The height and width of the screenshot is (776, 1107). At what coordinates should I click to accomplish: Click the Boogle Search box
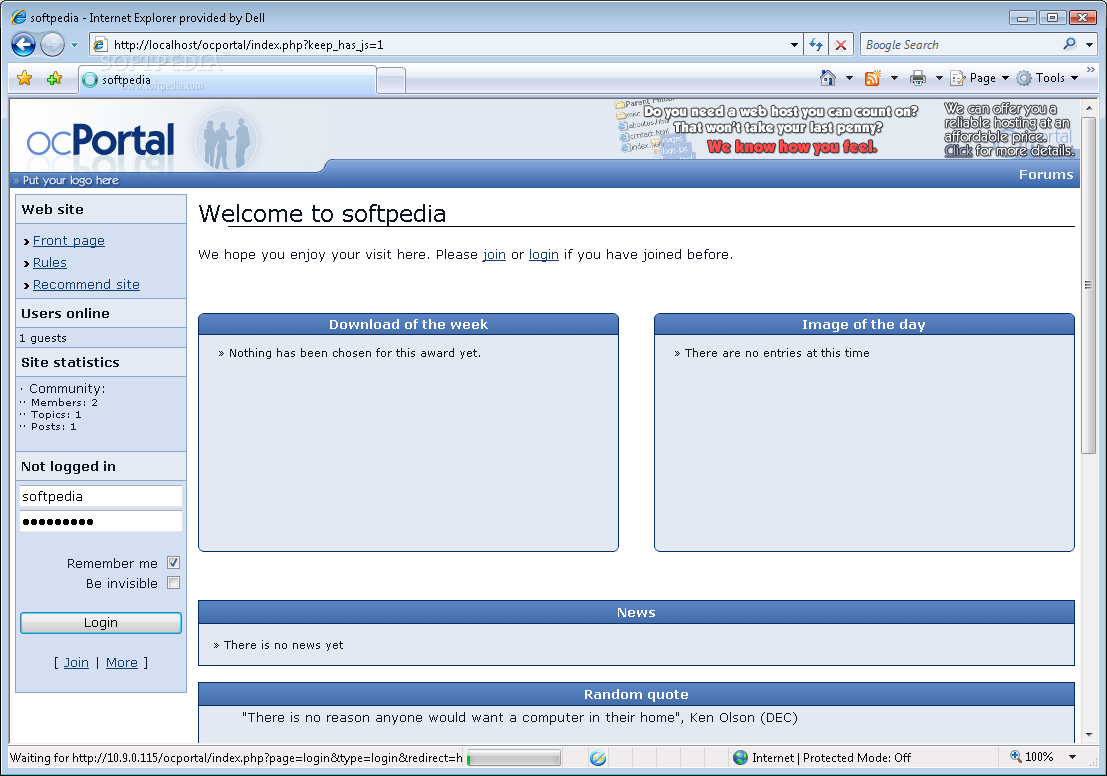[961, 44]
